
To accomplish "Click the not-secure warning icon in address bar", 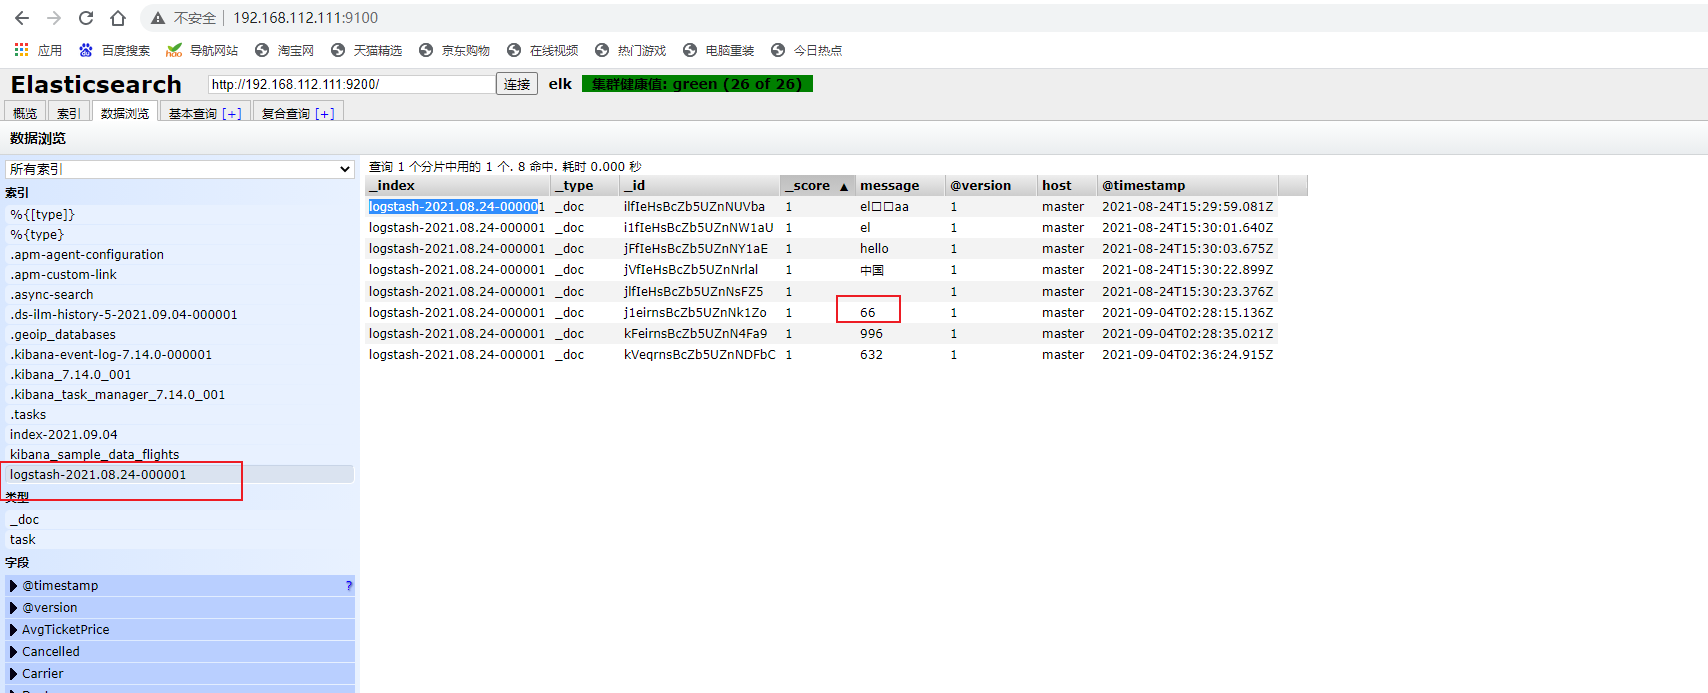I will point(158,18).
